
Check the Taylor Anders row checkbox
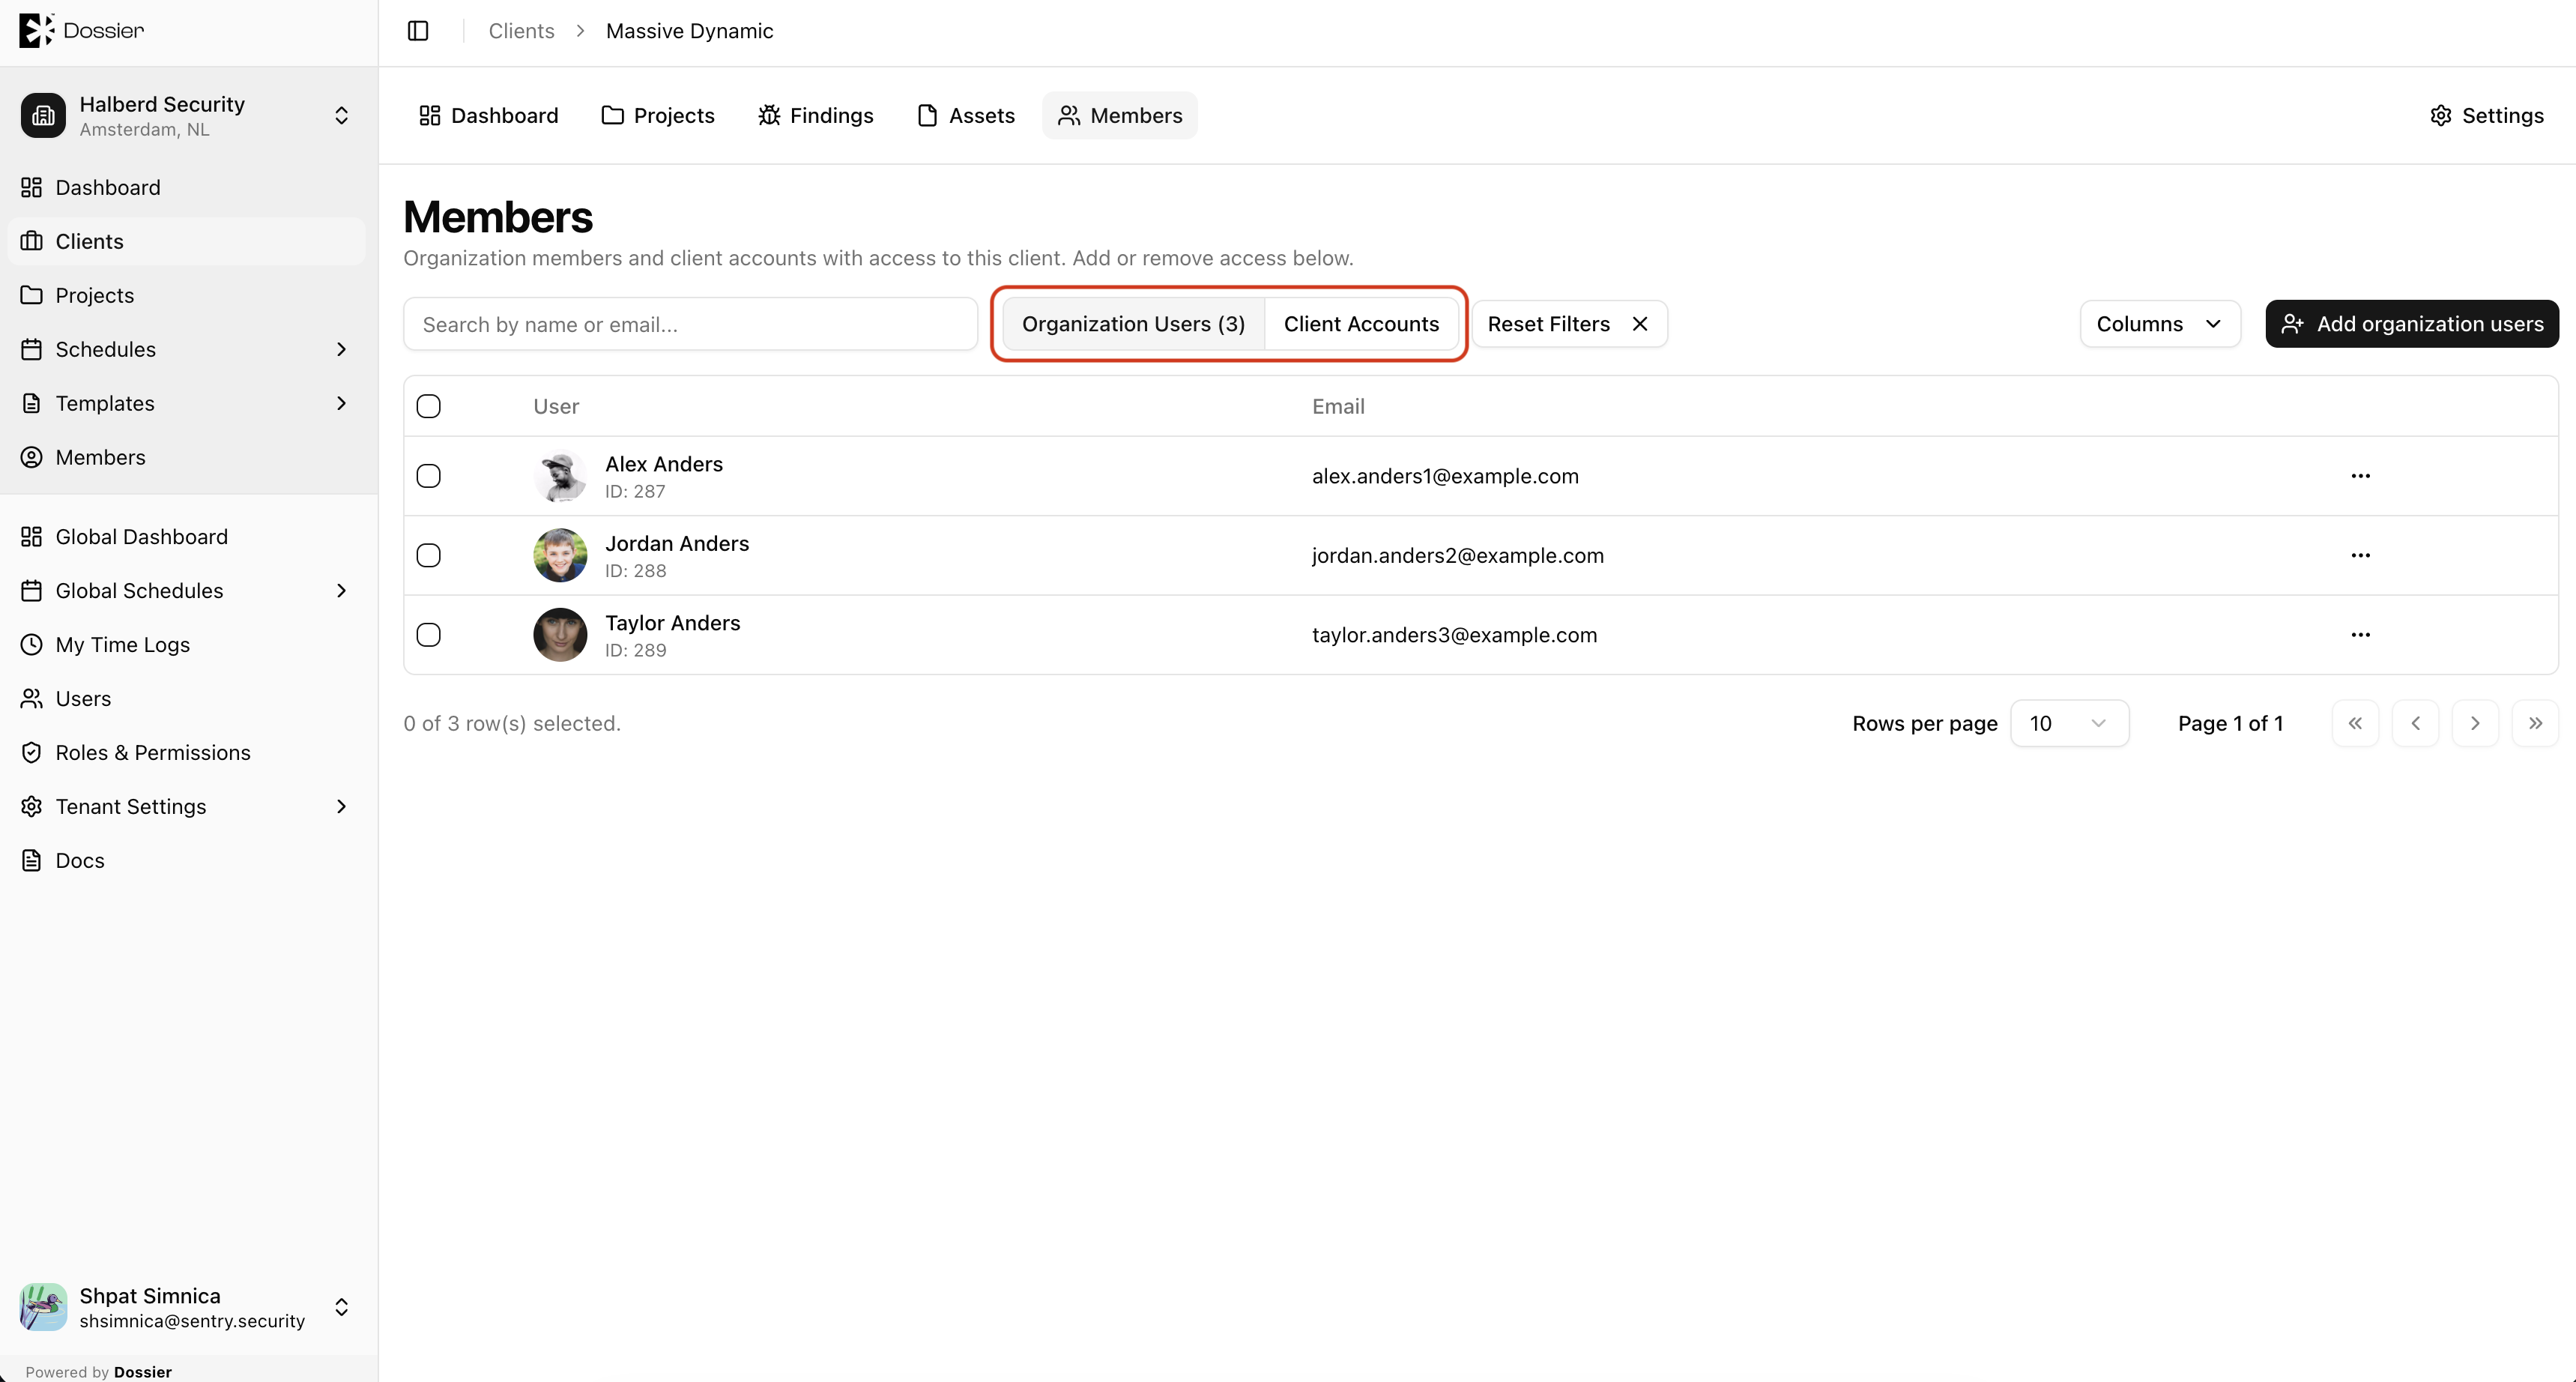[x=428, y=635]
